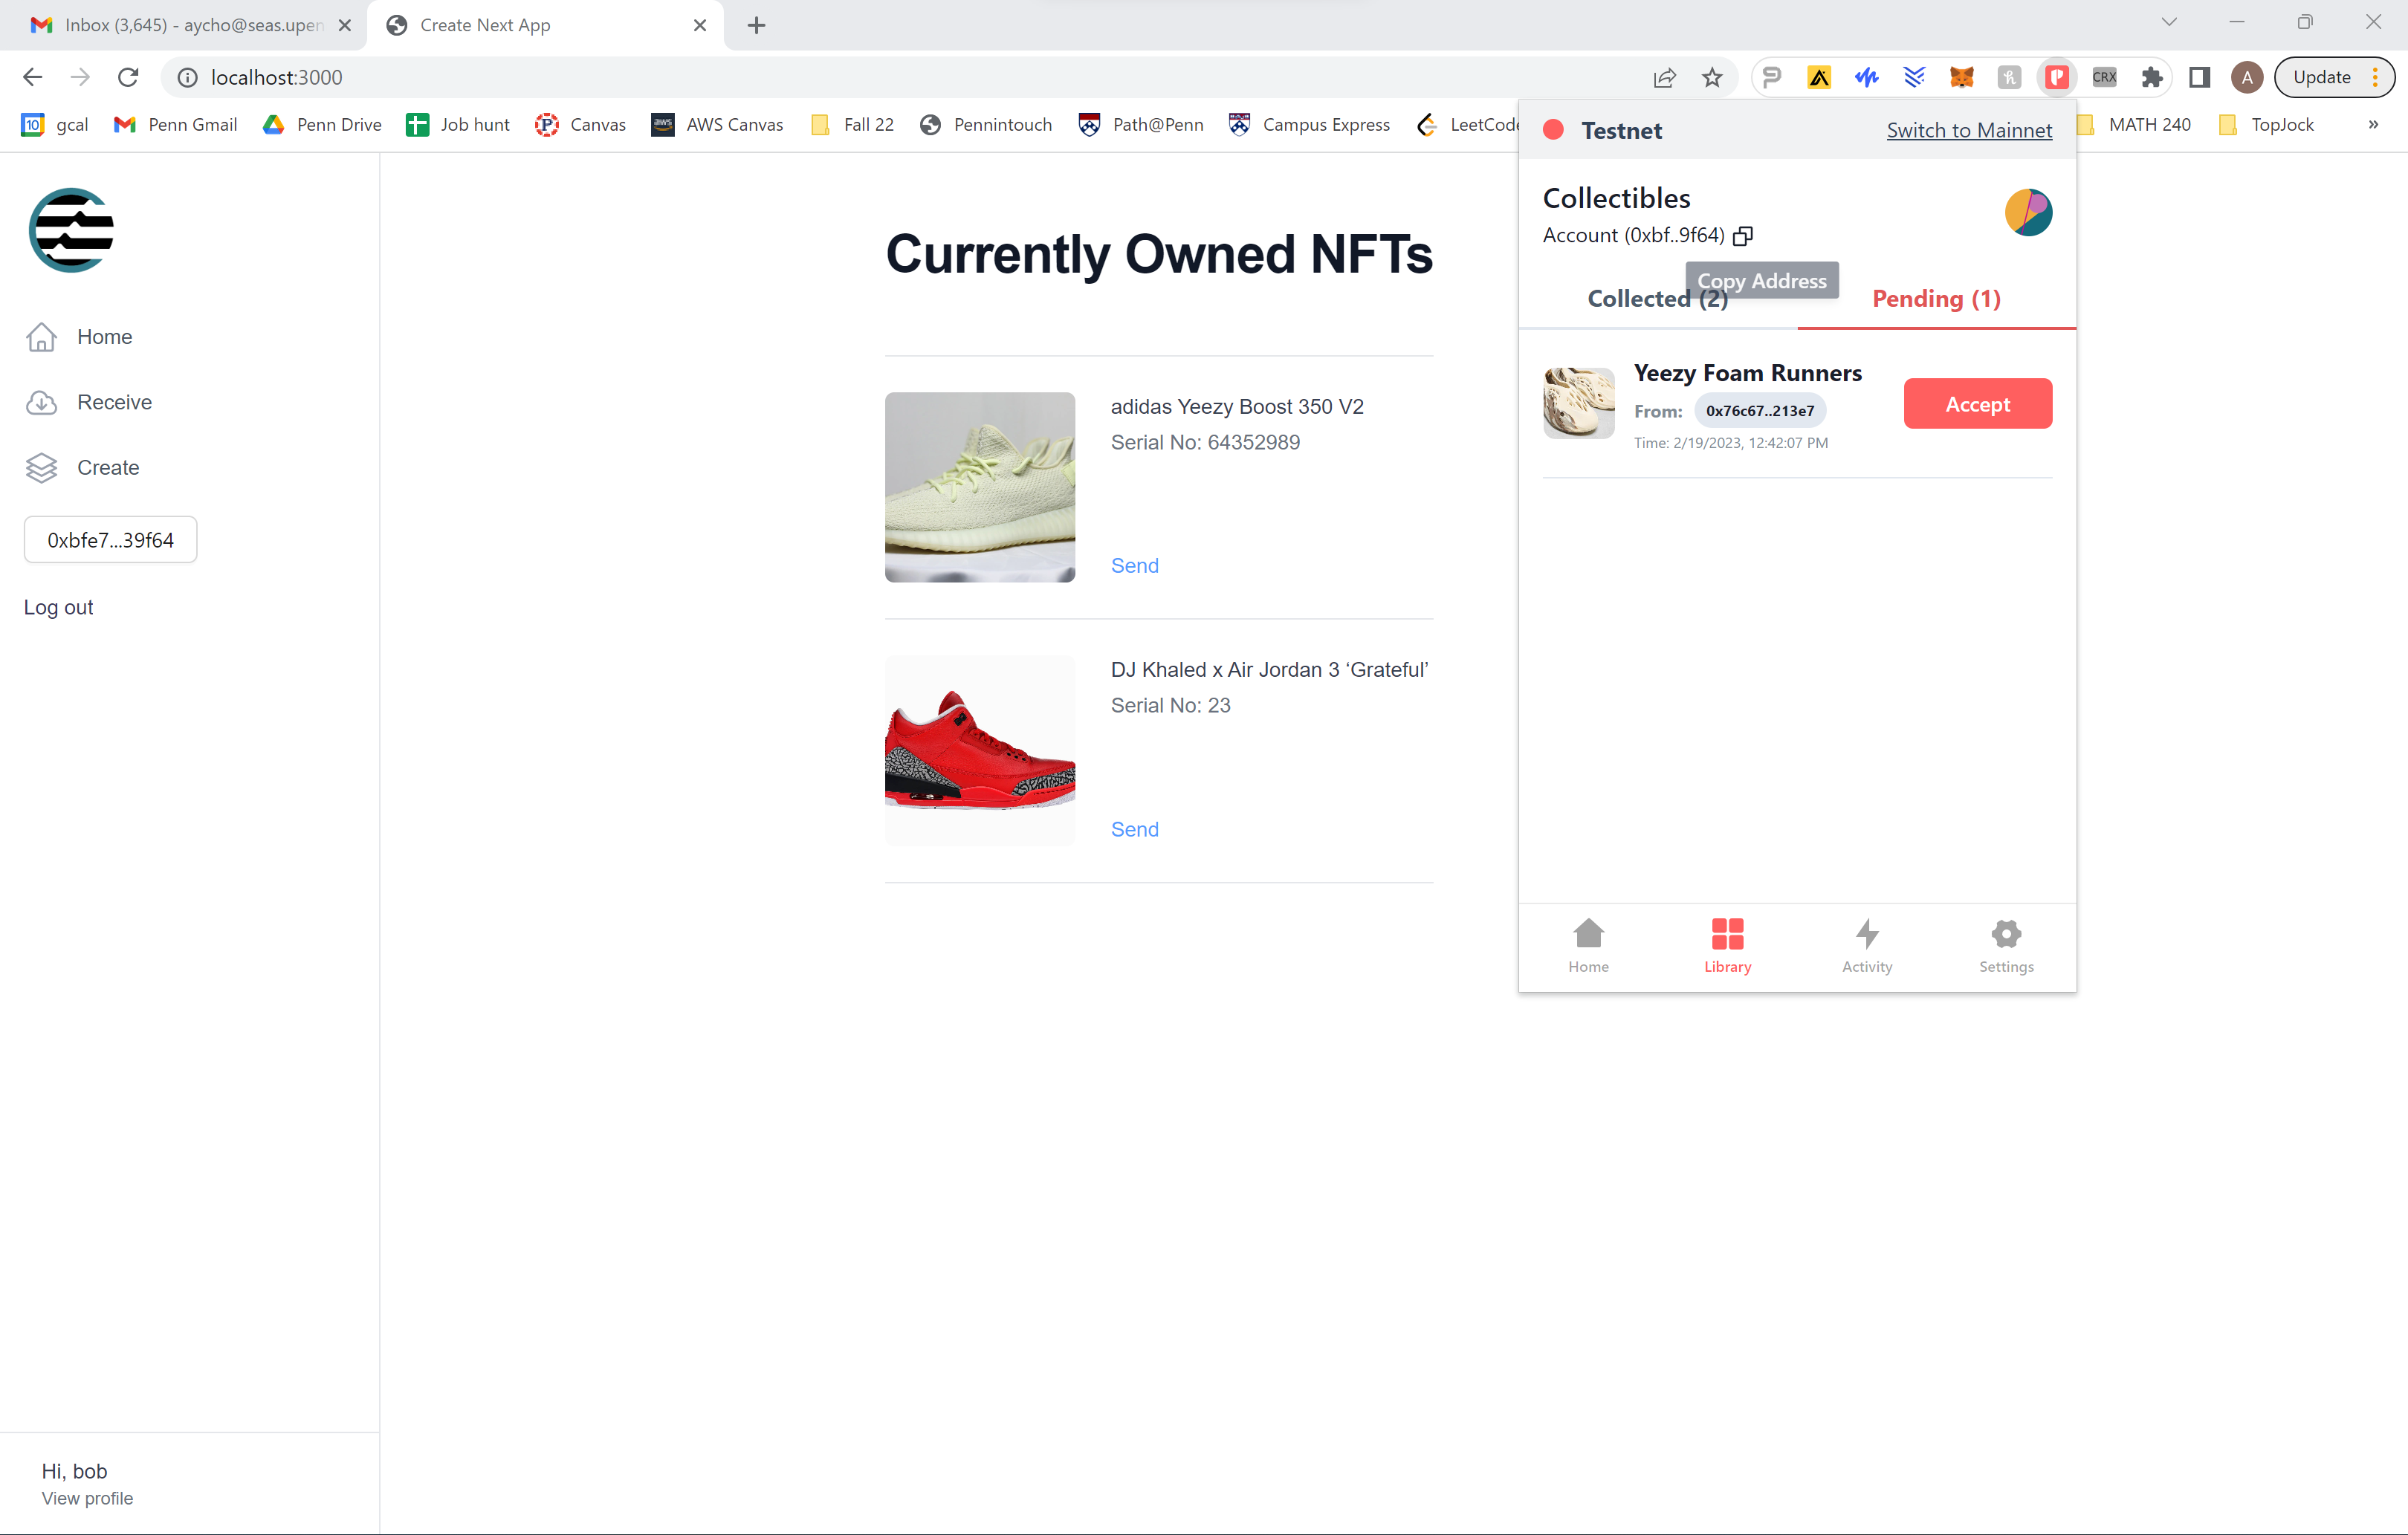Send the adidas Yeezy Boost 350 V2
Viewport: 2408px width, 1535px height.
1134,565
